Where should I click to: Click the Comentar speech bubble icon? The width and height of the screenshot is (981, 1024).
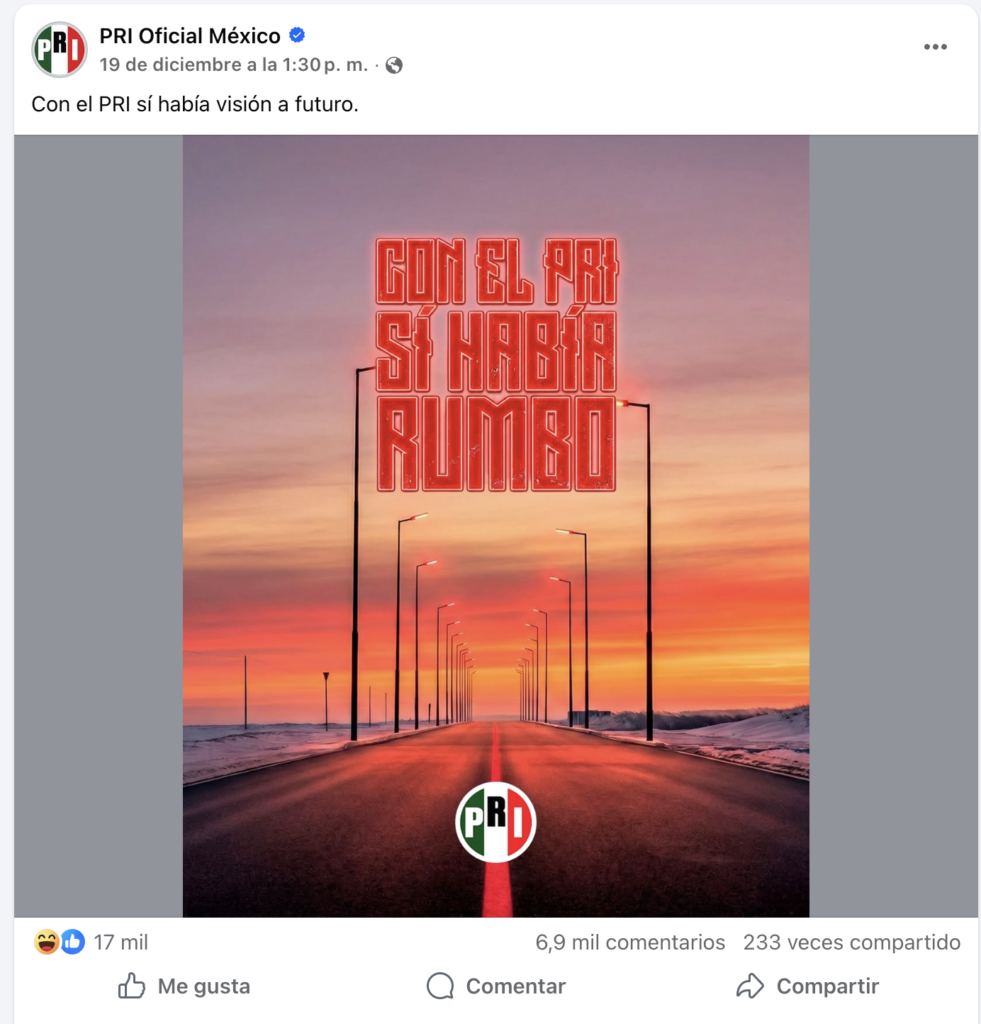[440, 986]
